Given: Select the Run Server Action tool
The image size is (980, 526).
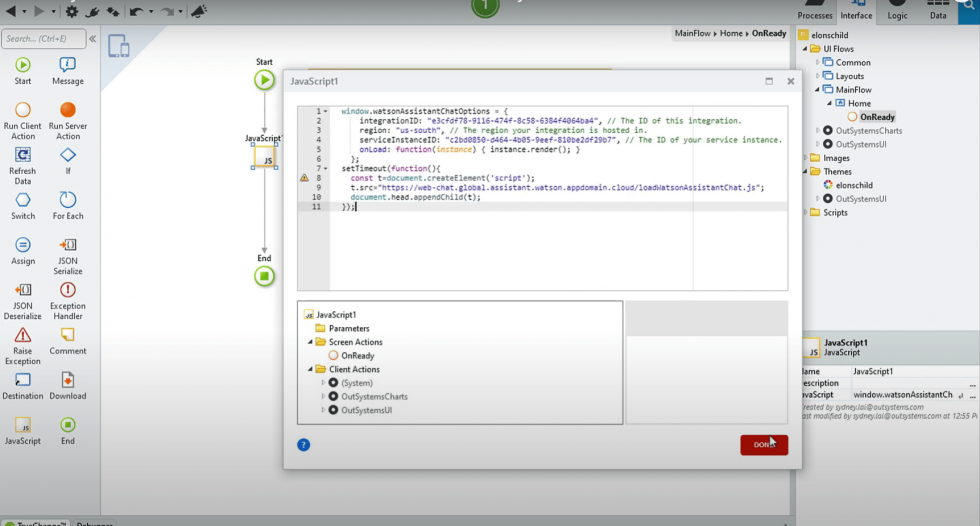Looking at the screenshot, I should [x=67, y=110].
